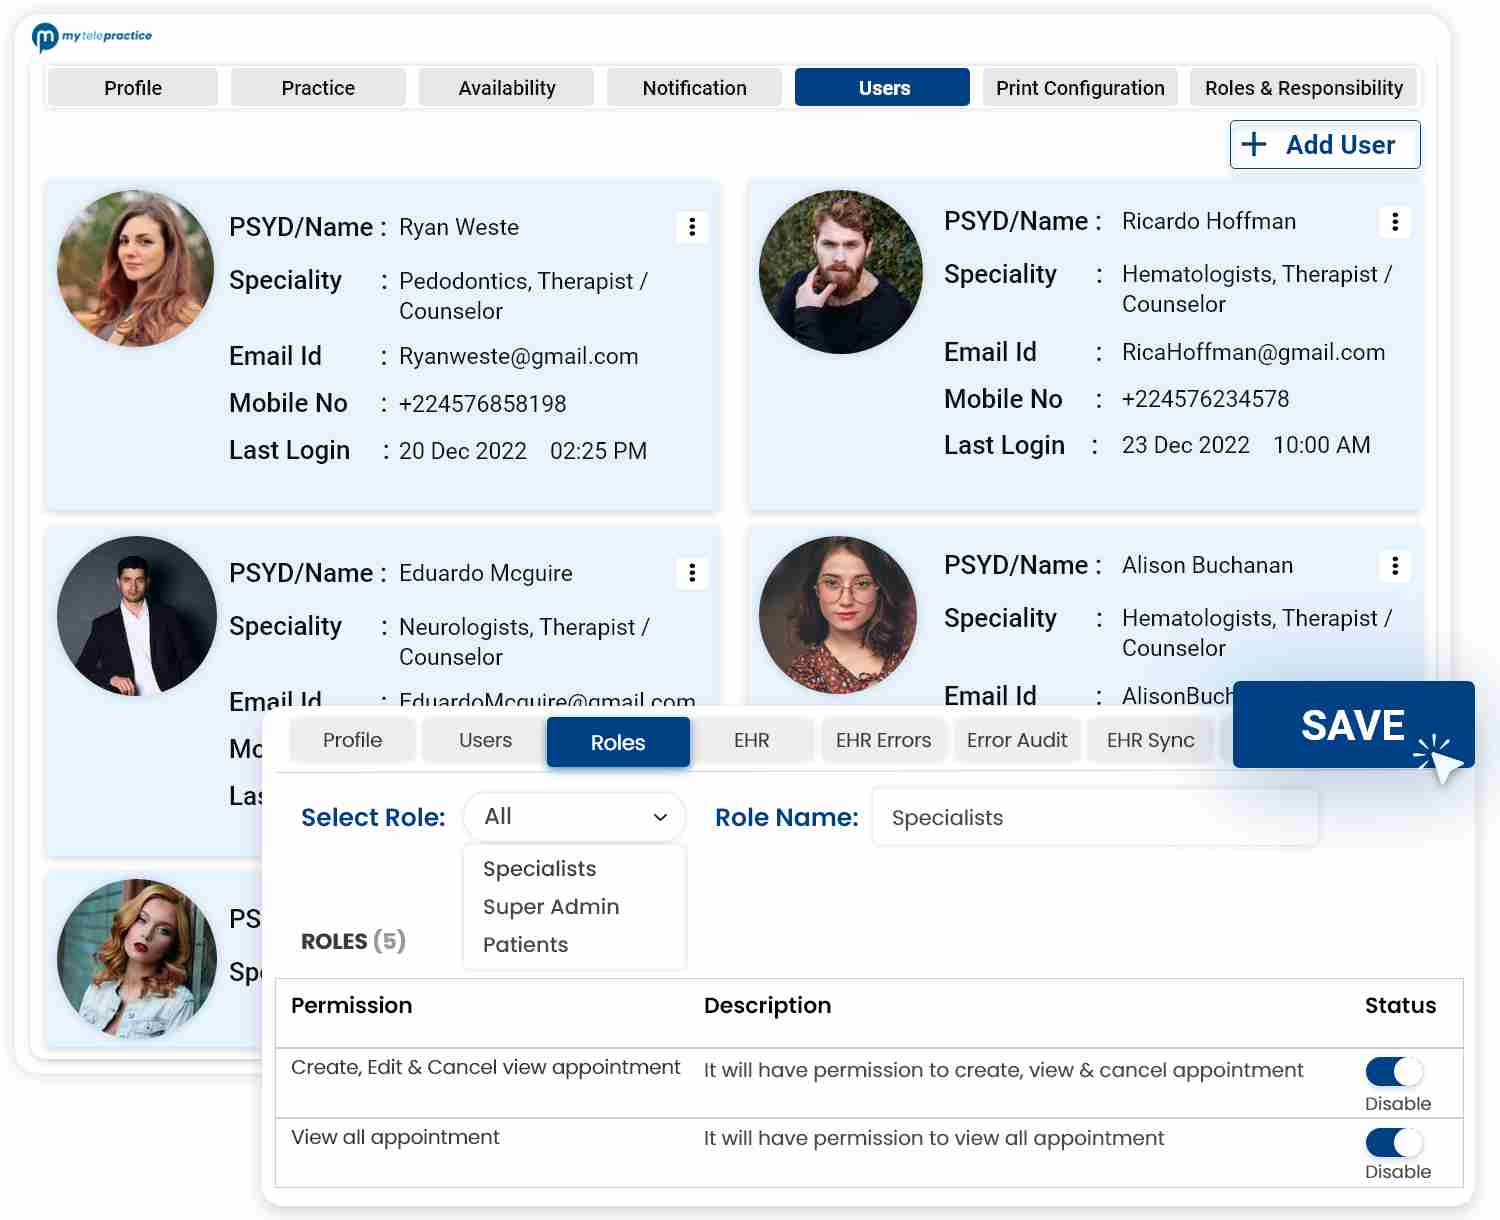Screen dimensions: 1500x1220
Task: Click the Role Name input field
Action: (1095, 817)
